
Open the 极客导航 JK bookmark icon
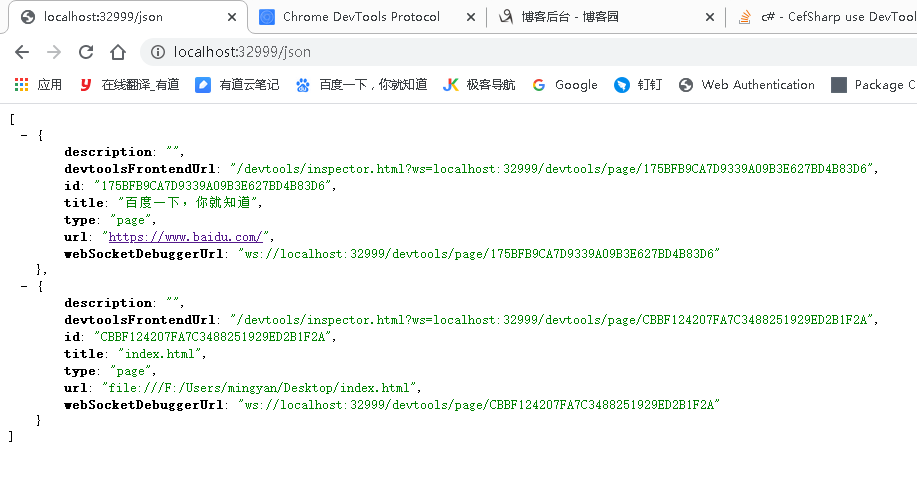450,85
